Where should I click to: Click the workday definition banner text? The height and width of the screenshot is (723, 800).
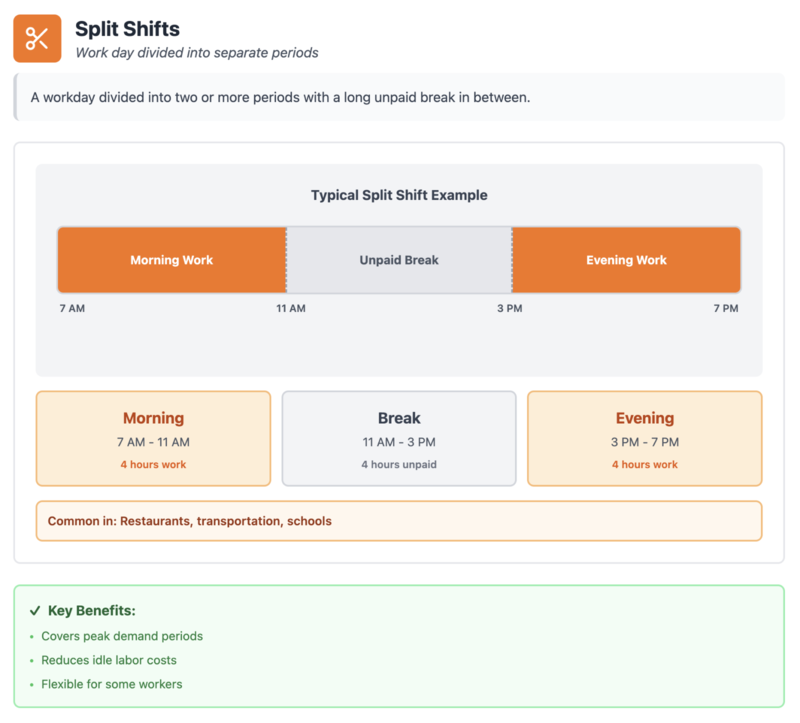(x=281, y=97)
